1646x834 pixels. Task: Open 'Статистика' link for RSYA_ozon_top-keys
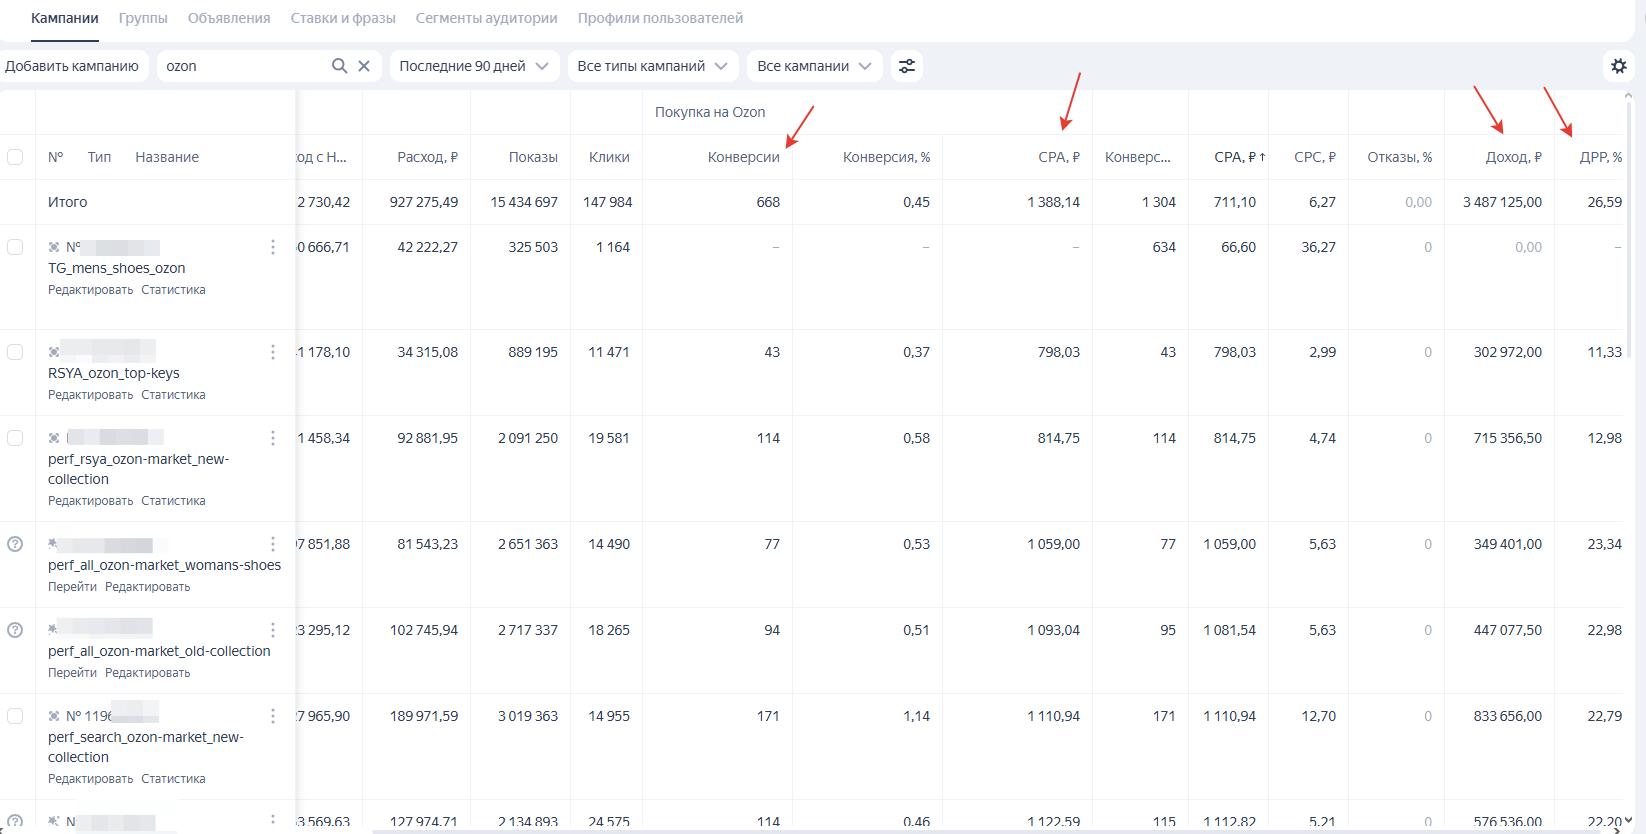pos(173,395)
